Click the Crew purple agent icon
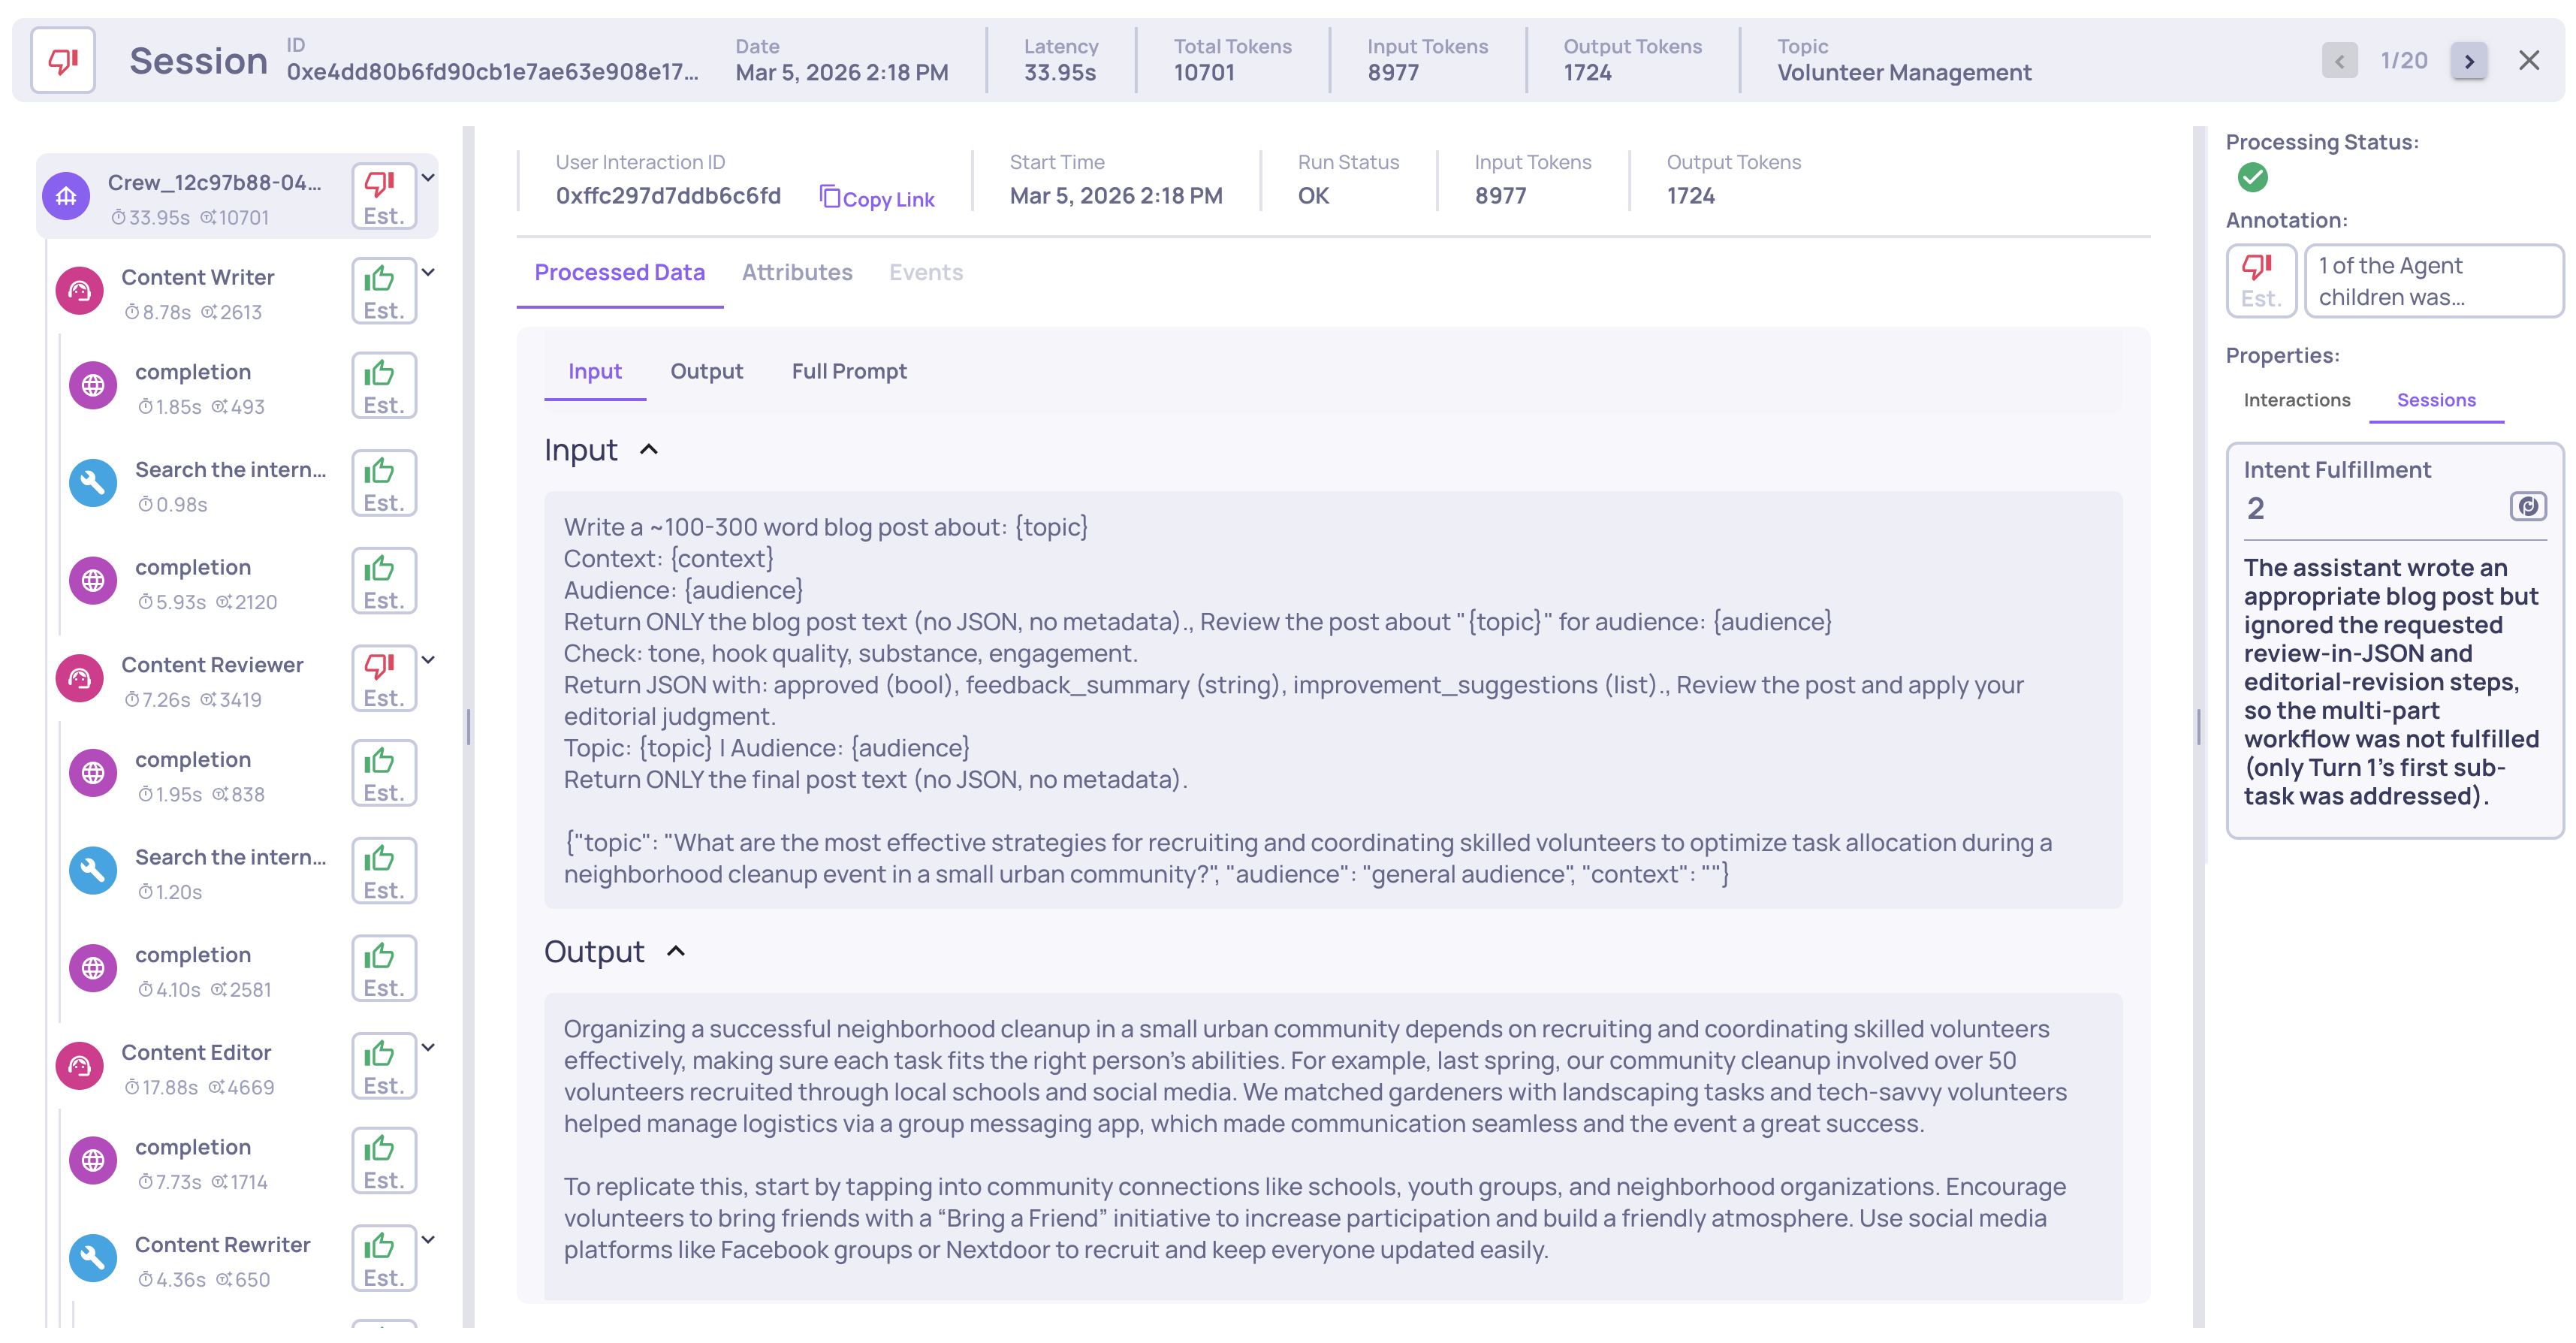 [66, 197]
